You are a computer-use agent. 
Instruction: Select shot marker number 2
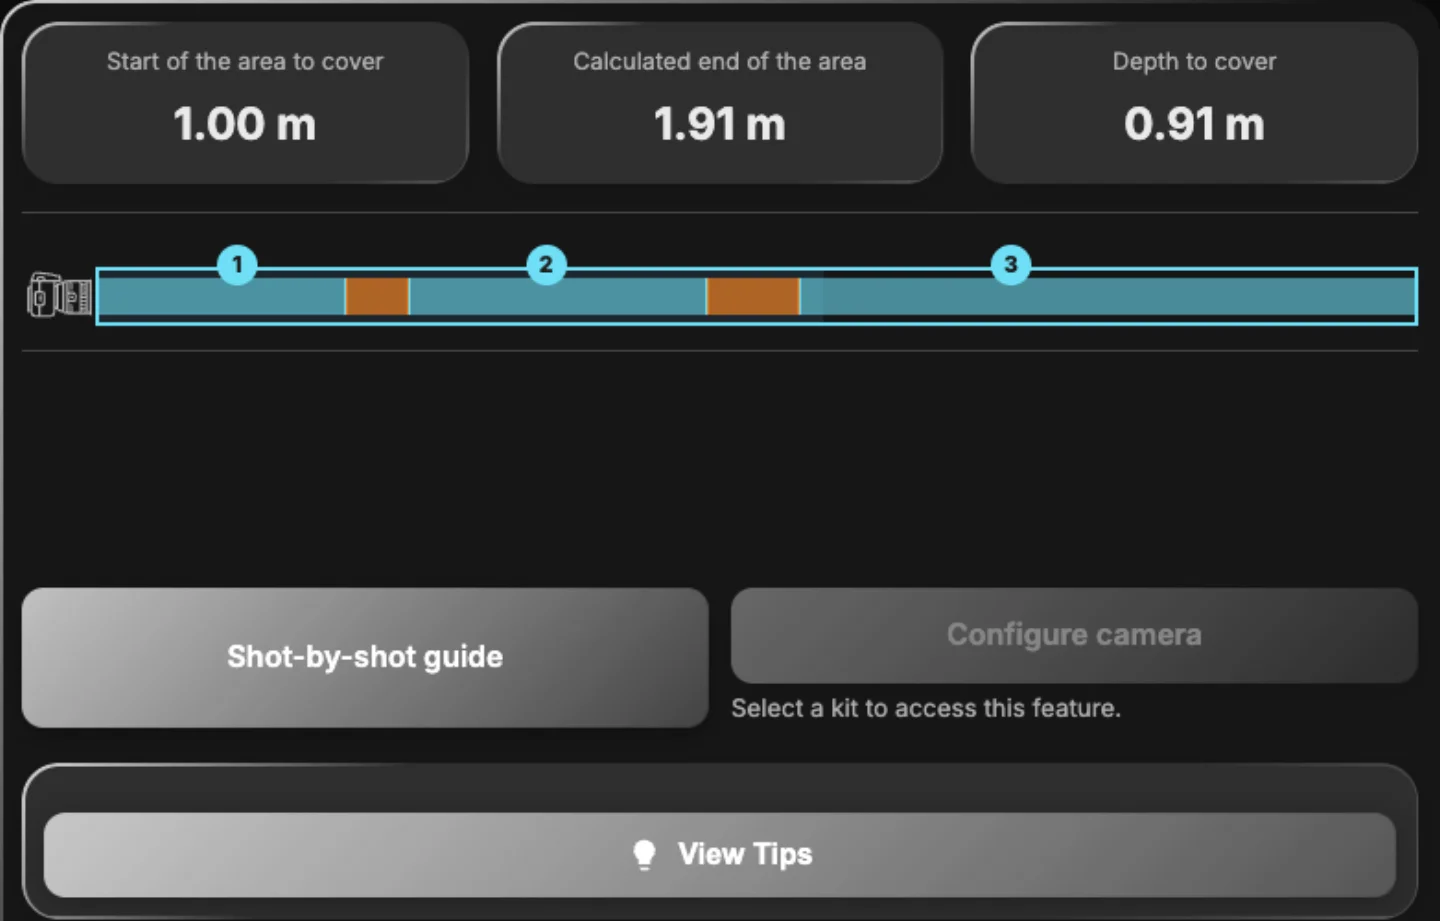(x=546, y=264)
